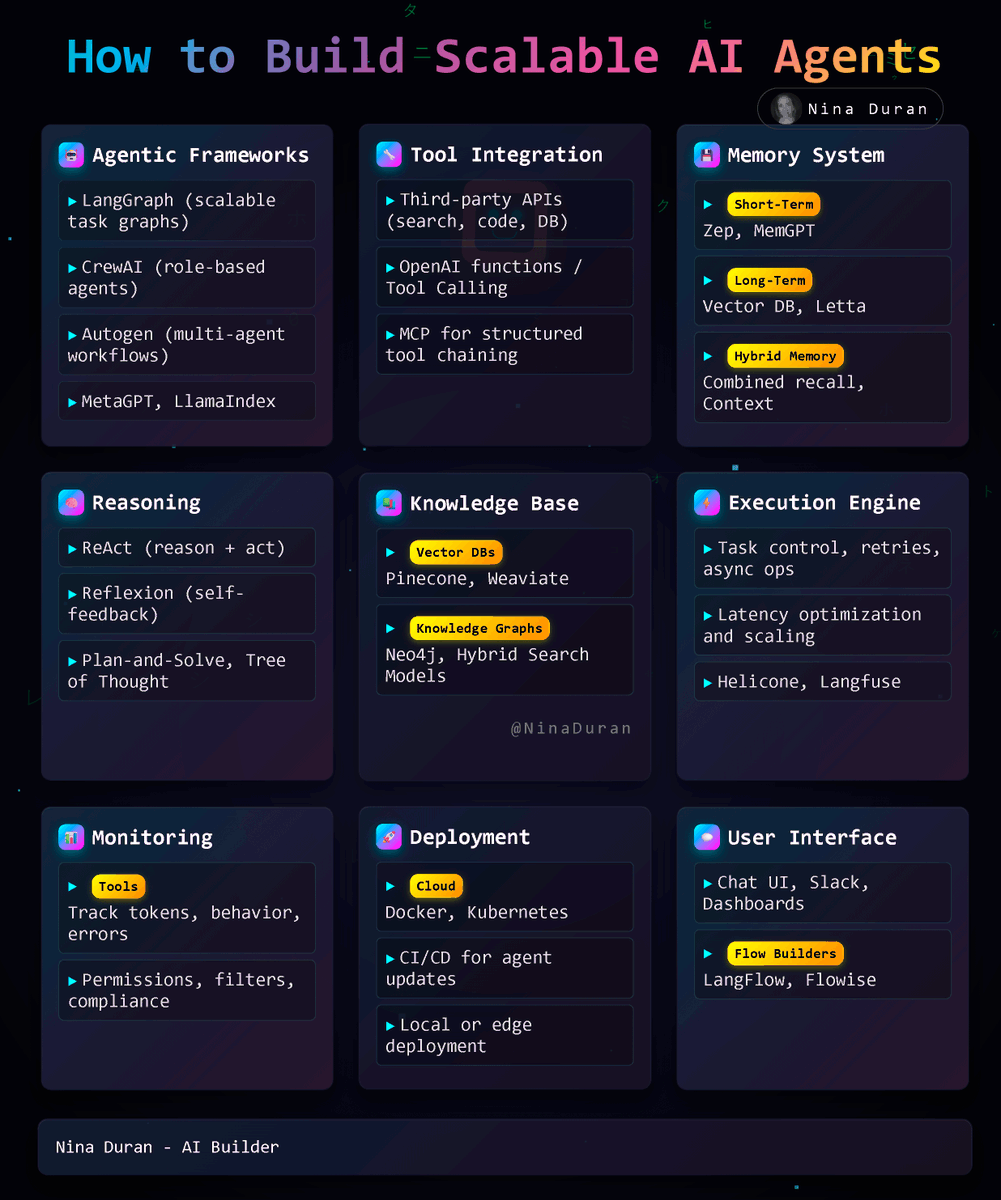Viewport: 1001px width, 1200px height.
Task: Select the Hybrid Memory yellow tag
Action: [785, 357]
